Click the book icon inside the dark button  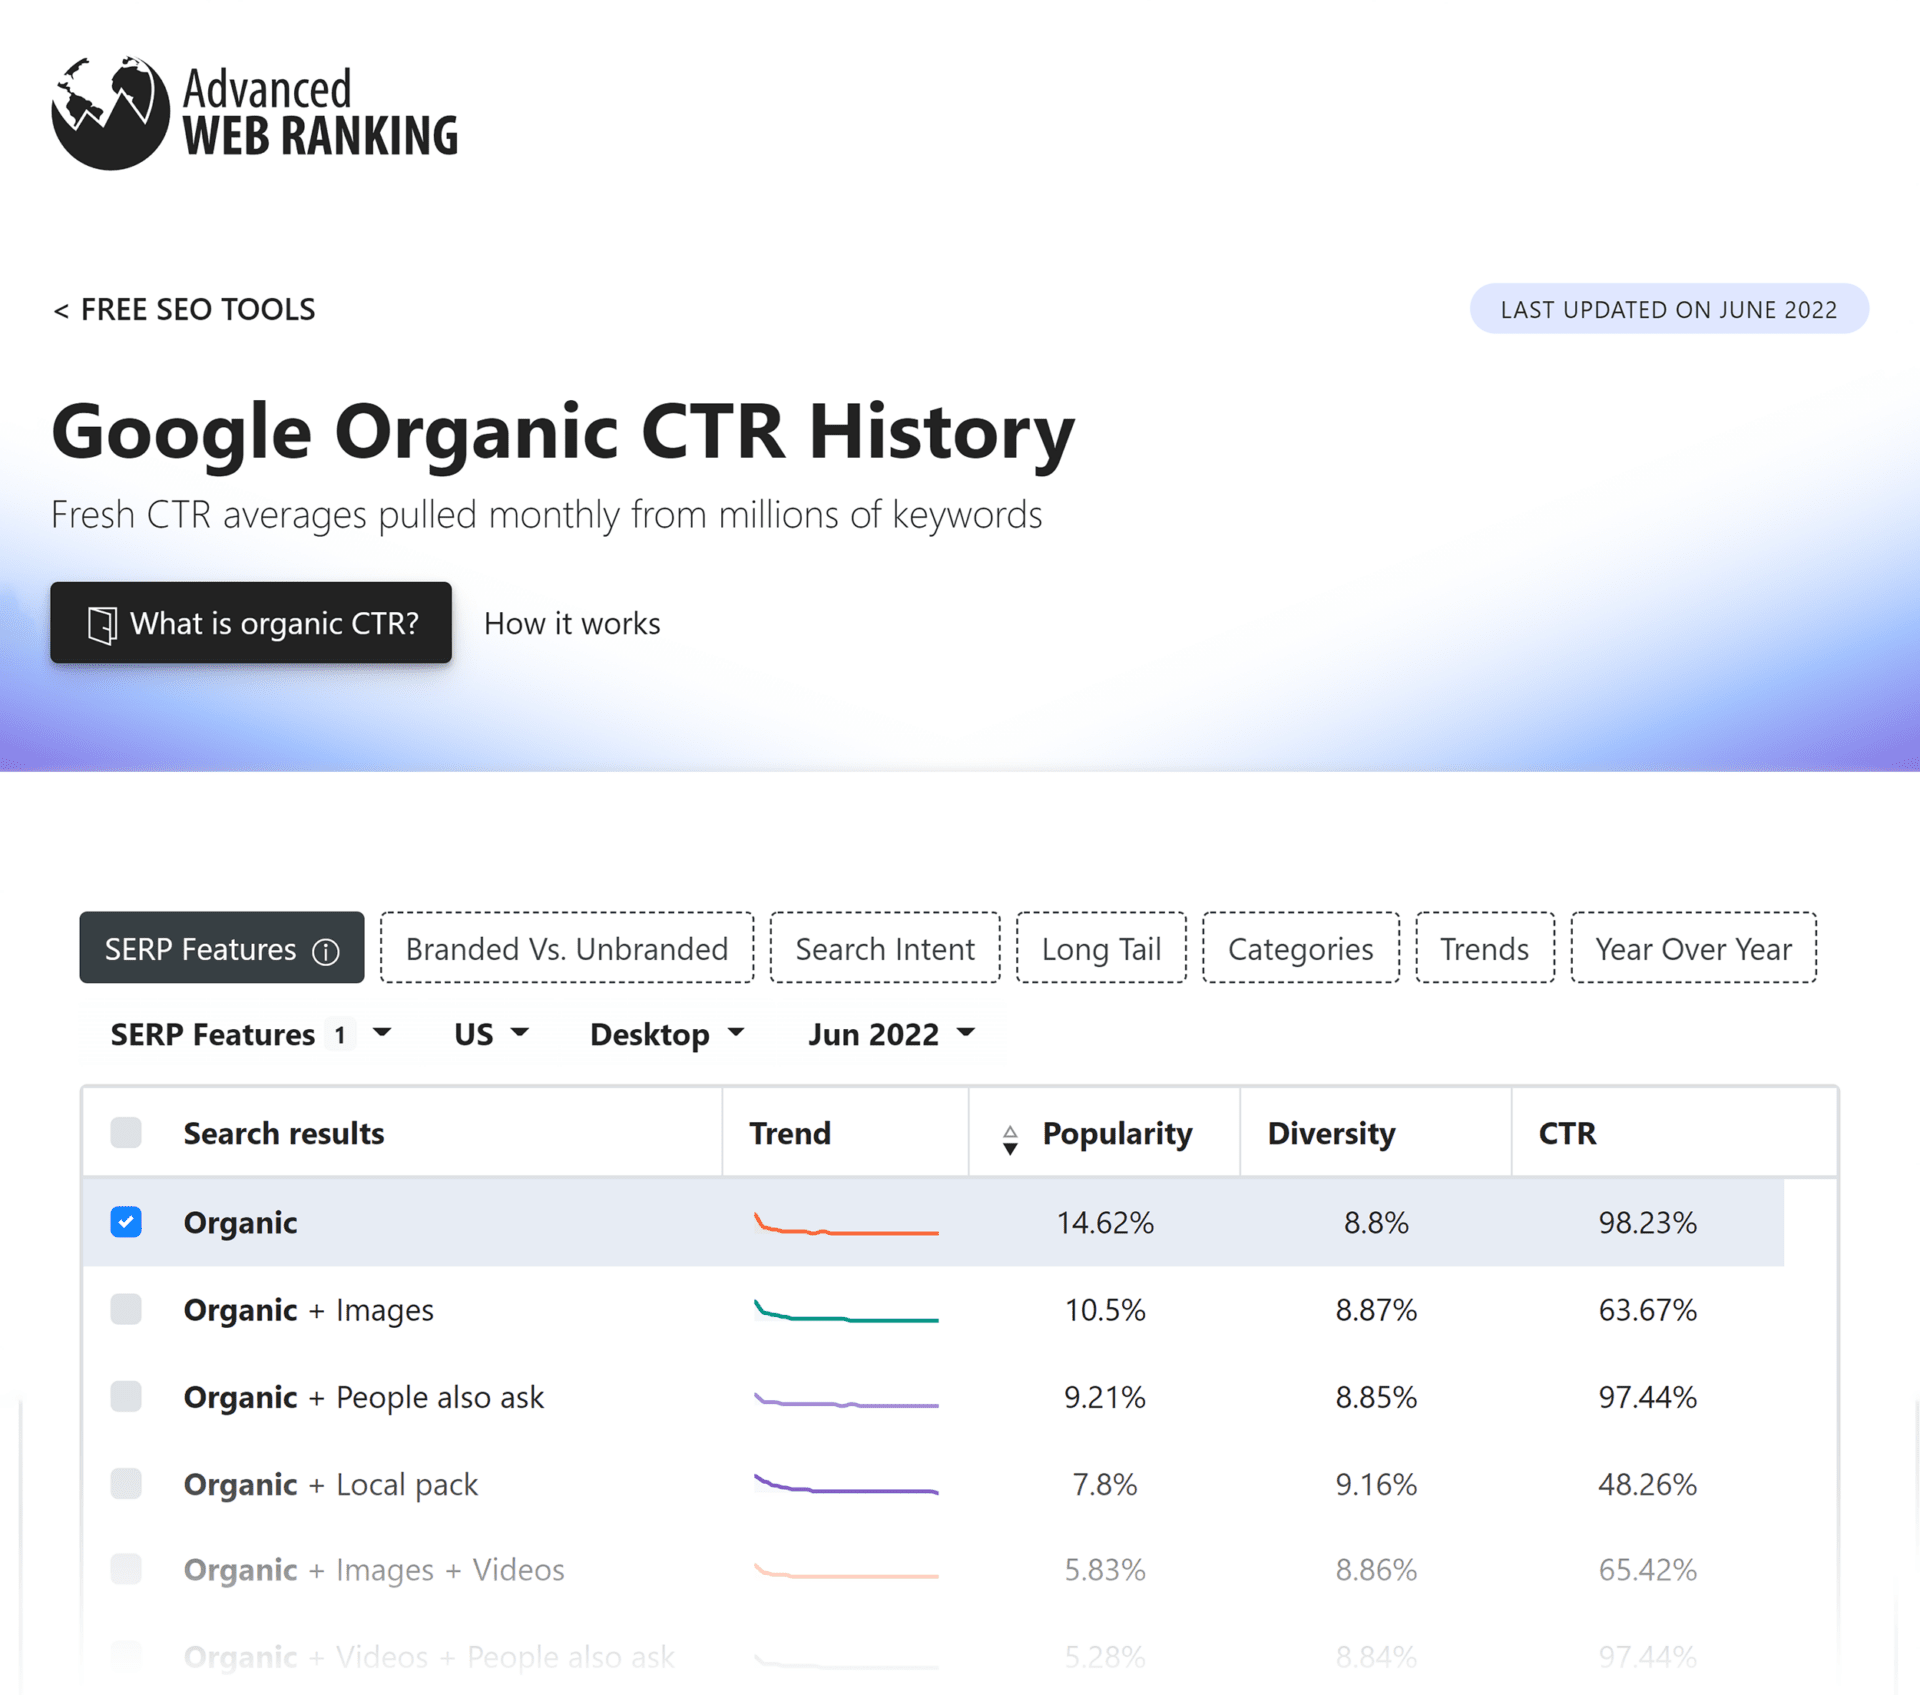tap(102, 623)
